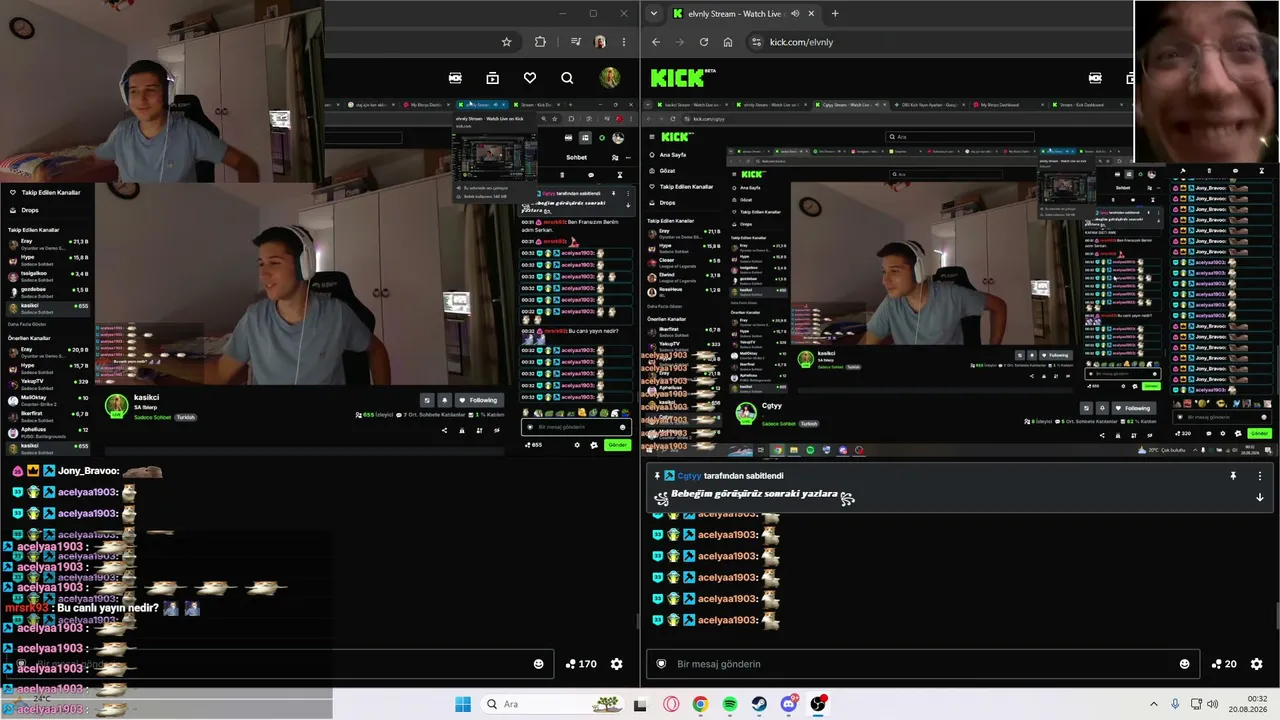Toggle notification bell for Cgtyy channel
Viewport: 1280px width, 720px height.
(1102, 408)
